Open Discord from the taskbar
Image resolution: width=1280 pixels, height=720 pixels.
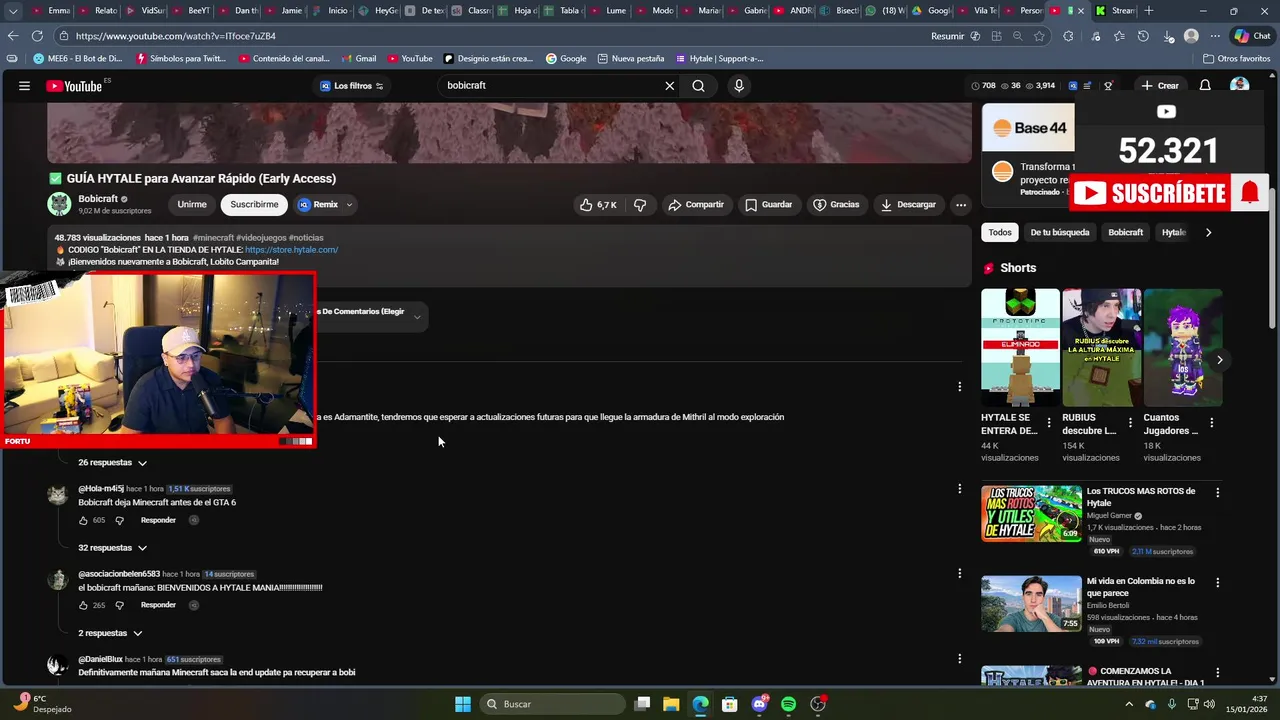(x=759, y=704)
